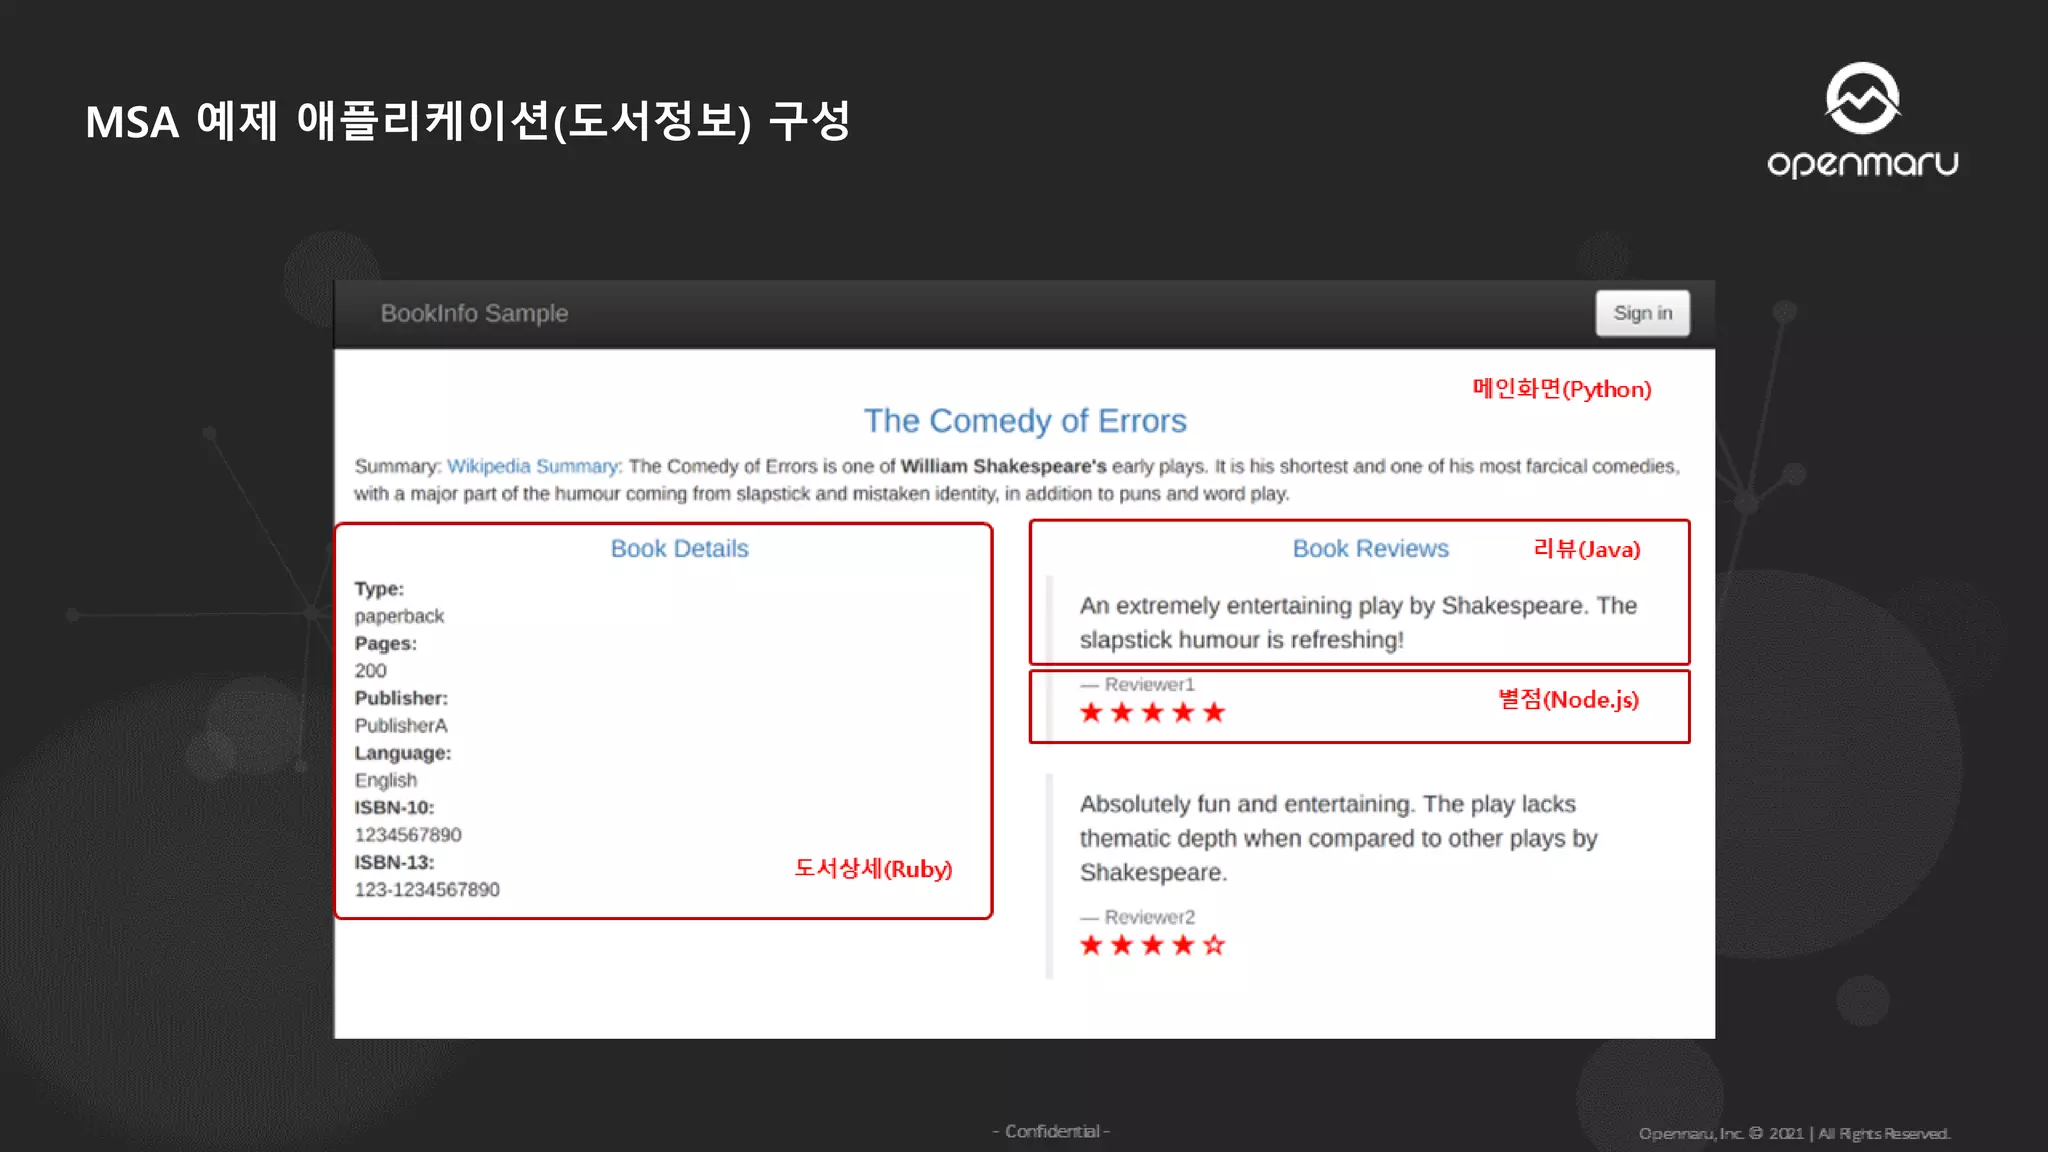This screenshot has height=1152, width=2048.
Task: Select the Book Reviews heading
Action: pyautogui.click(x=1370, y=548)
